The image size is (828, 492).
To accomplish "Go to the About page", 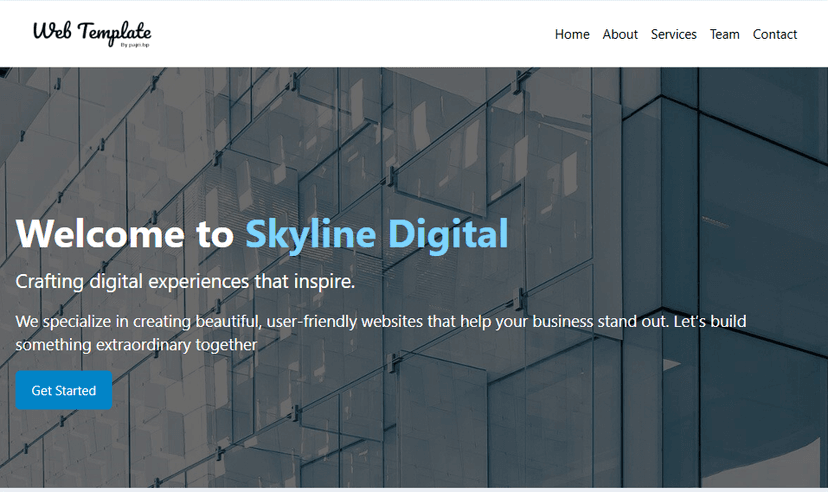I will pyautogui.click(x=620, y=34).
